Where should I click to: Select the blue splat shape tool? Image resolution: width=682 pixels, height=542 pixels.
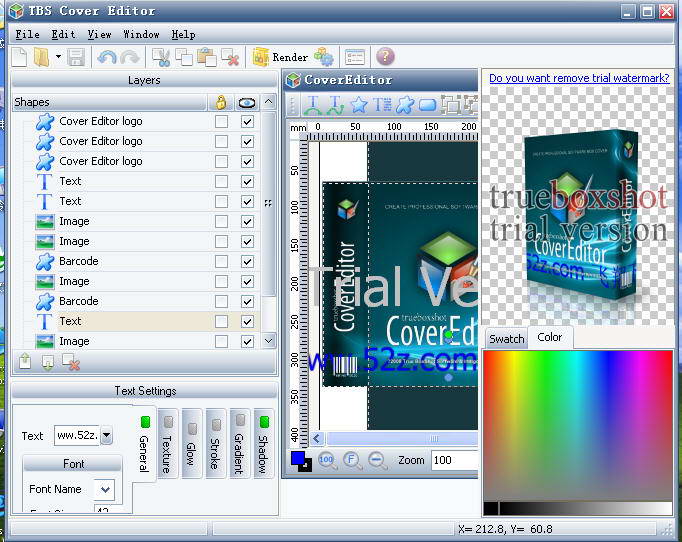[405, 105]
